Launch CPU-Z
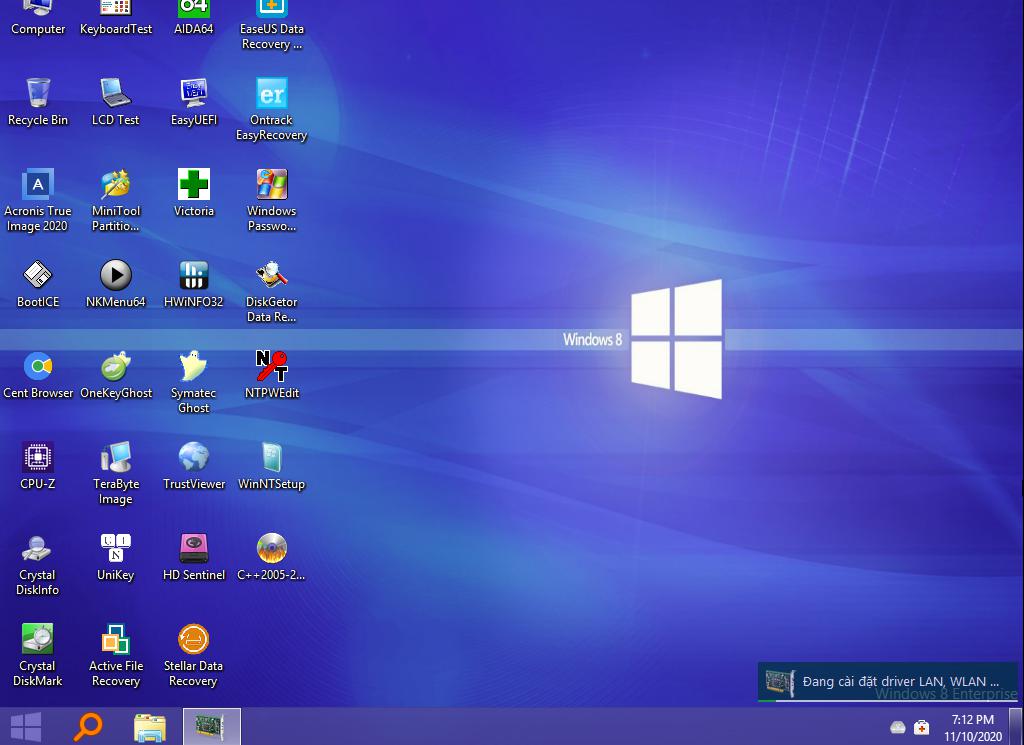Viewport: 1024px width, 745px height. point(37,460)
